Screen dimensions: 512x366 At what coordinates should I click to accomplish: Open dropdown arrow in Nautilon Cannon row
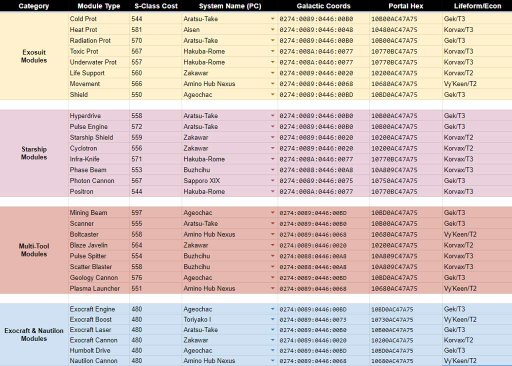click(x=273, y=361)
